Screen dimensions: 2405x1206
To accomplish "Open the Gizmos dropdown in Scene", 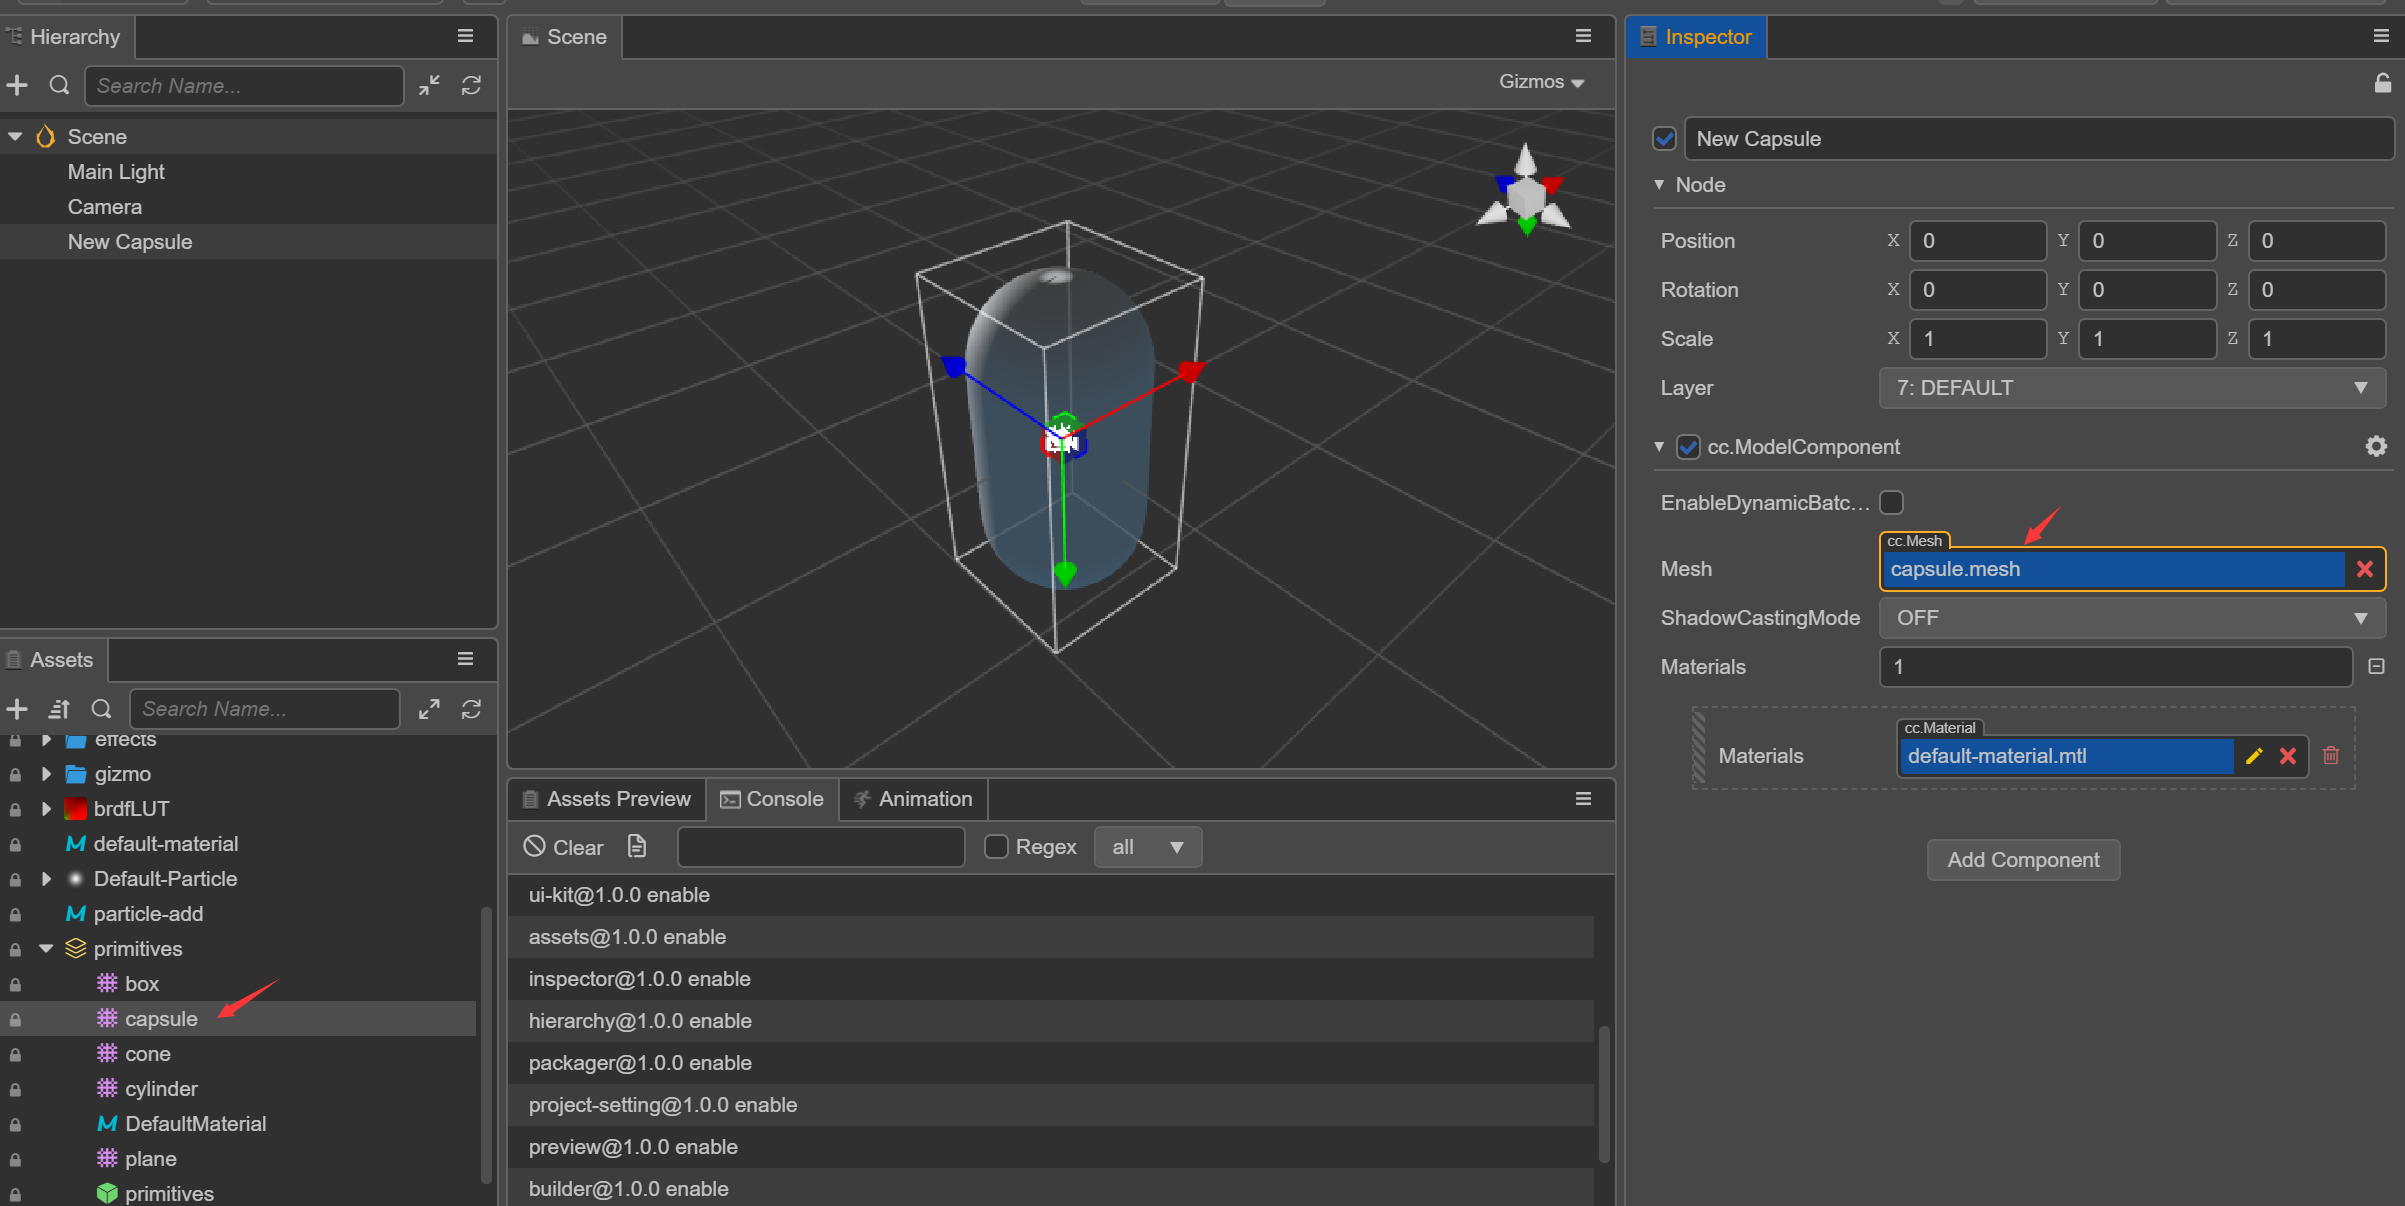I will pyautogui.click(x=1541, y=82).
